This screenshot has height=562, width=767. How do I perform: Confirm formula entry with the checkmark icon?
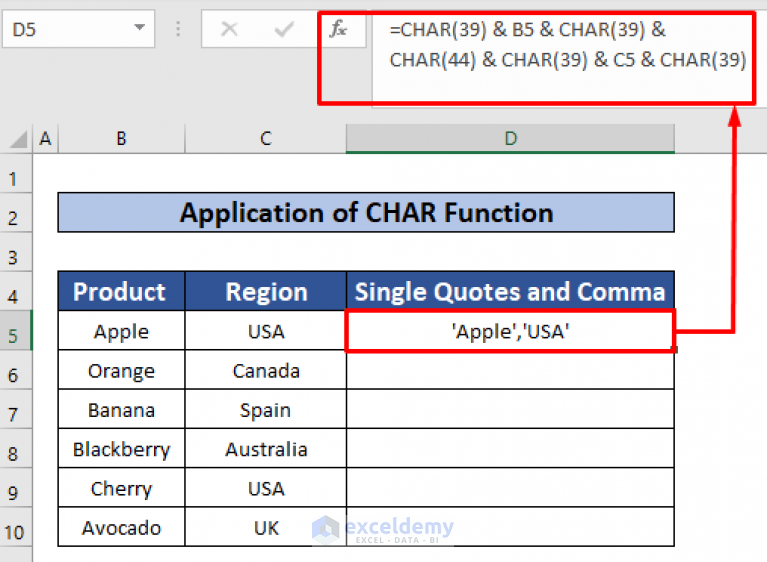[284, 29]
